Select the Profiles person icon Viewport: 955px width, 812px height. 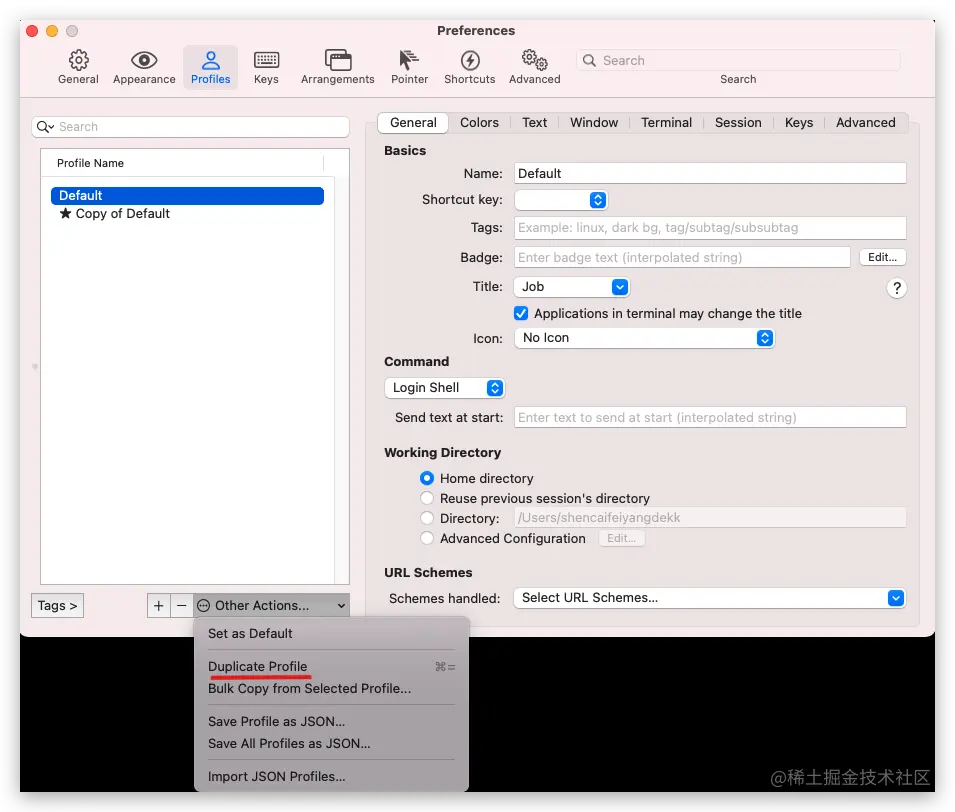211,60
